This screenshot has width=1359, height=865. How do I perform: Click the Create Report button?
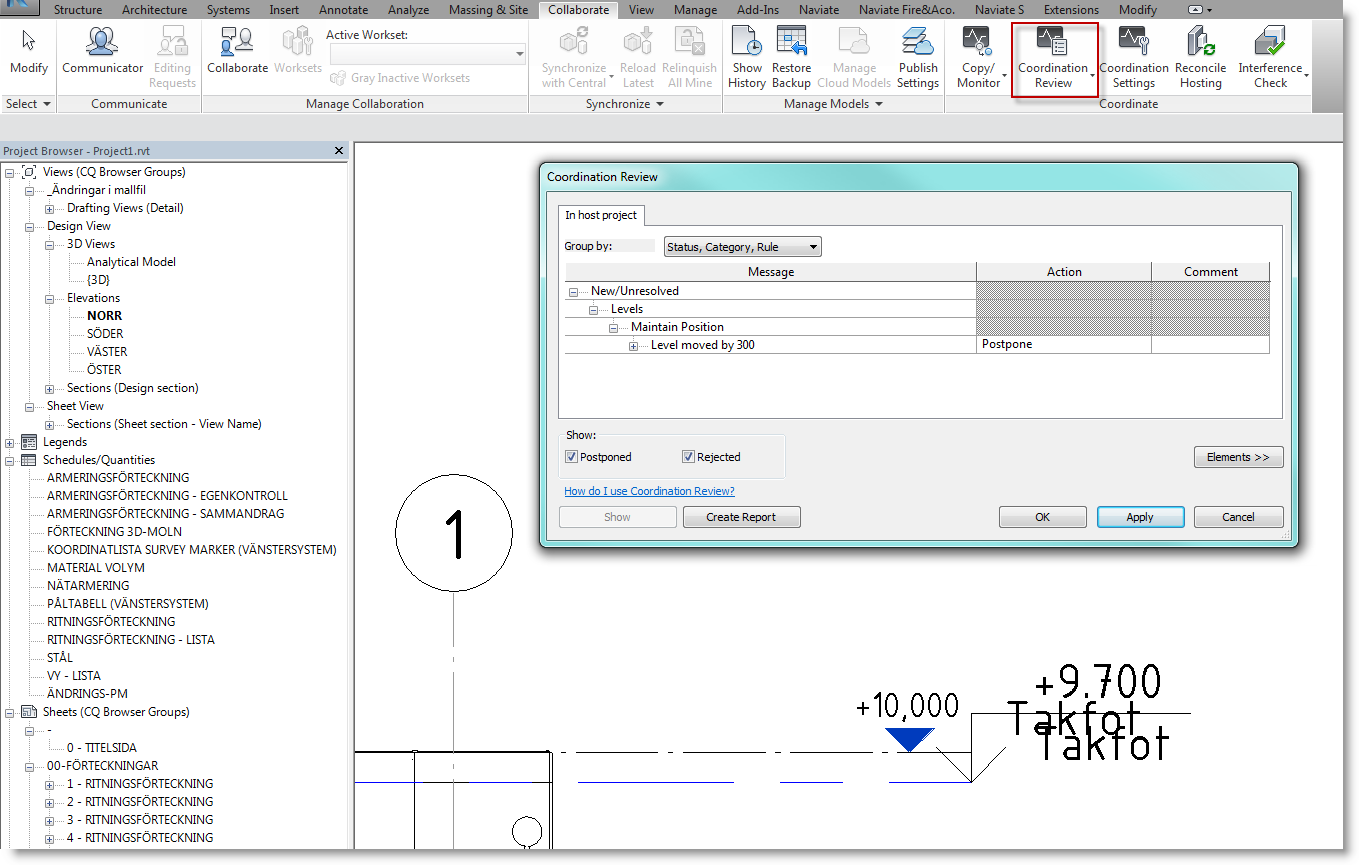tap(741, 517)
